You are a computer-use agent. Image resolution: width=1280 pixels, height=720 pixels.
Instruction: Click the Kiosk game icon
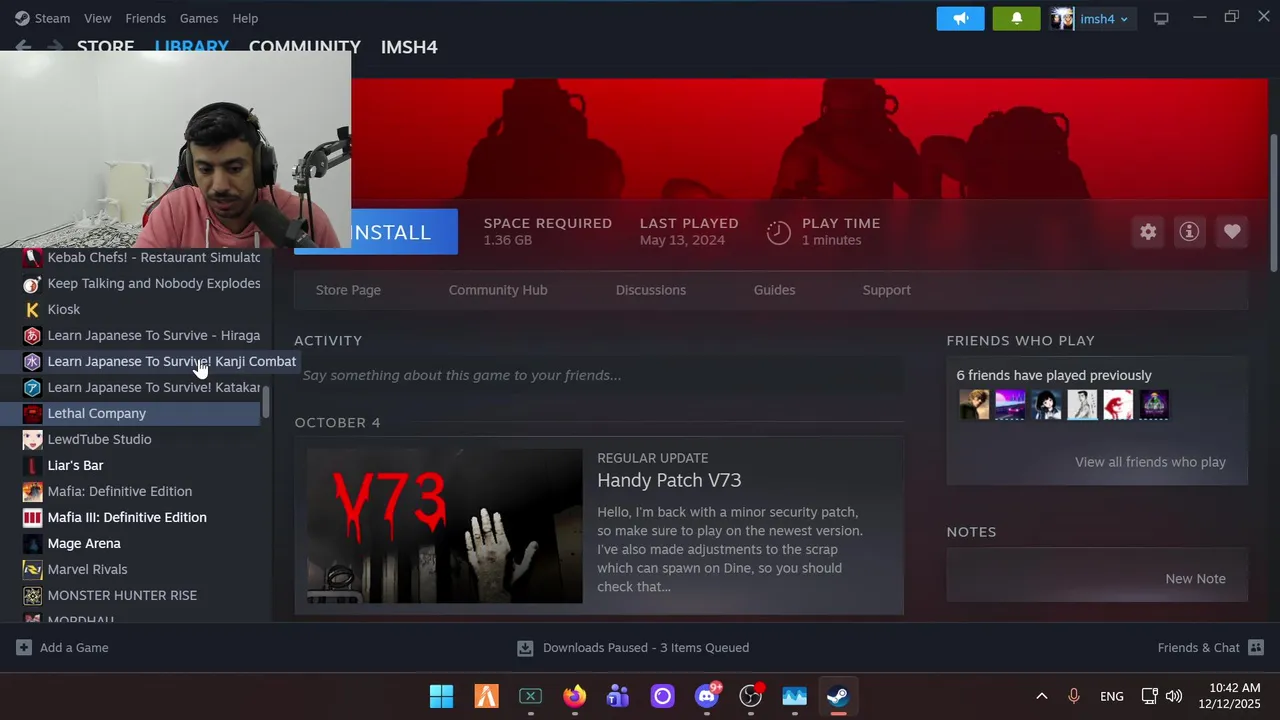tap(32, 309)
